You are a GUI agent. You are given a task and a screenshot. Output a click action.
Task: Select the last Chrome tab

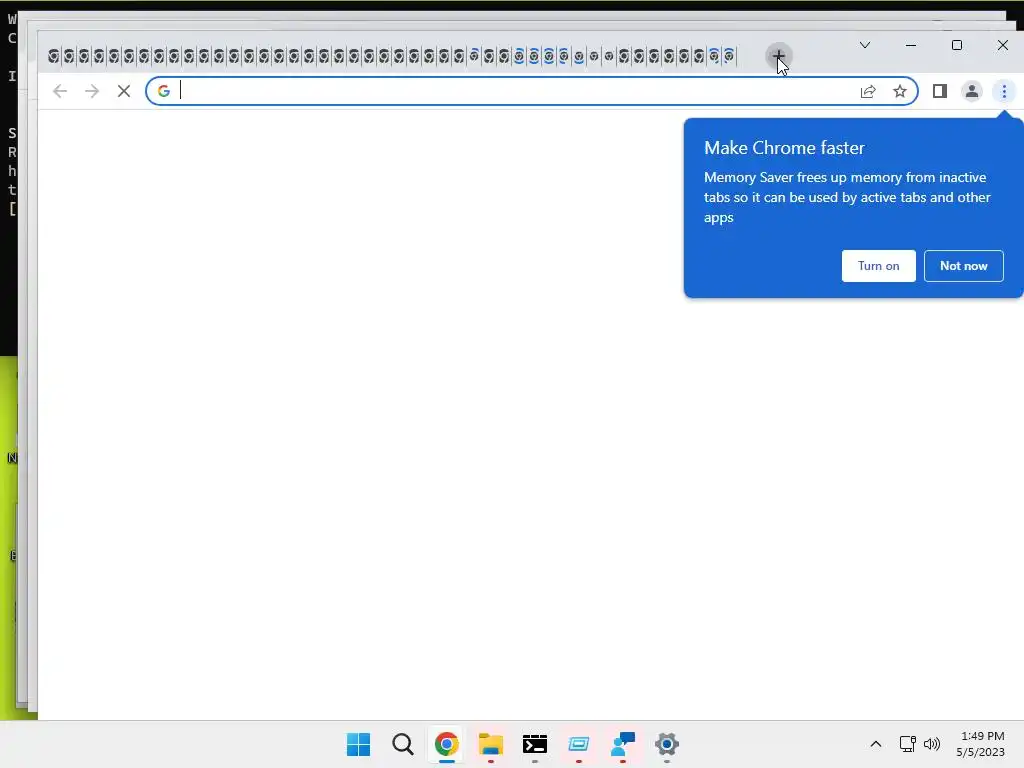point(729,57)
